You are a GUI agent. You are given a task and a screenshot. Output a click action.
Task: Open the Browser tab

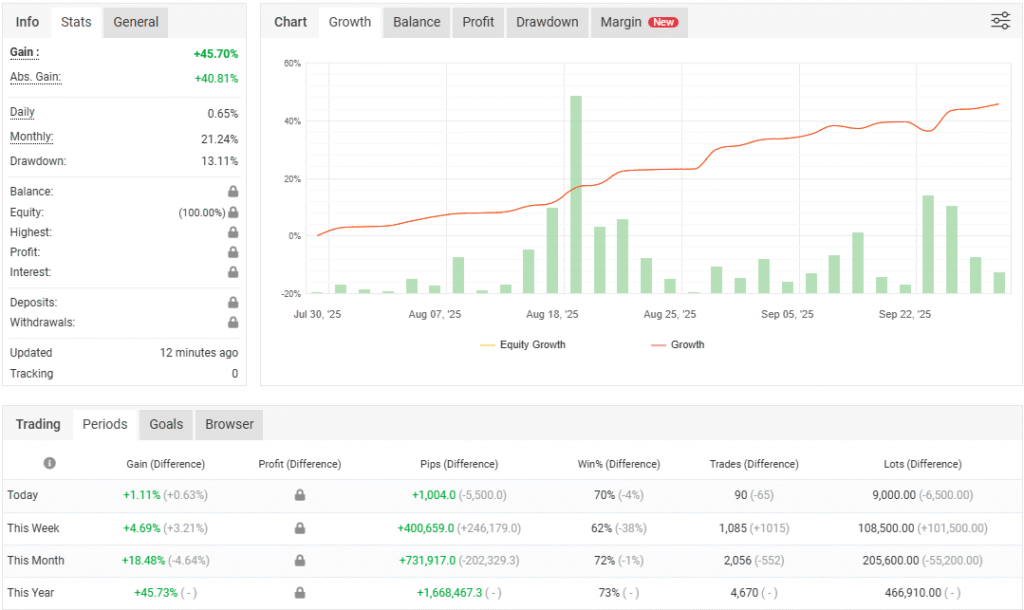tap(229, 424)
